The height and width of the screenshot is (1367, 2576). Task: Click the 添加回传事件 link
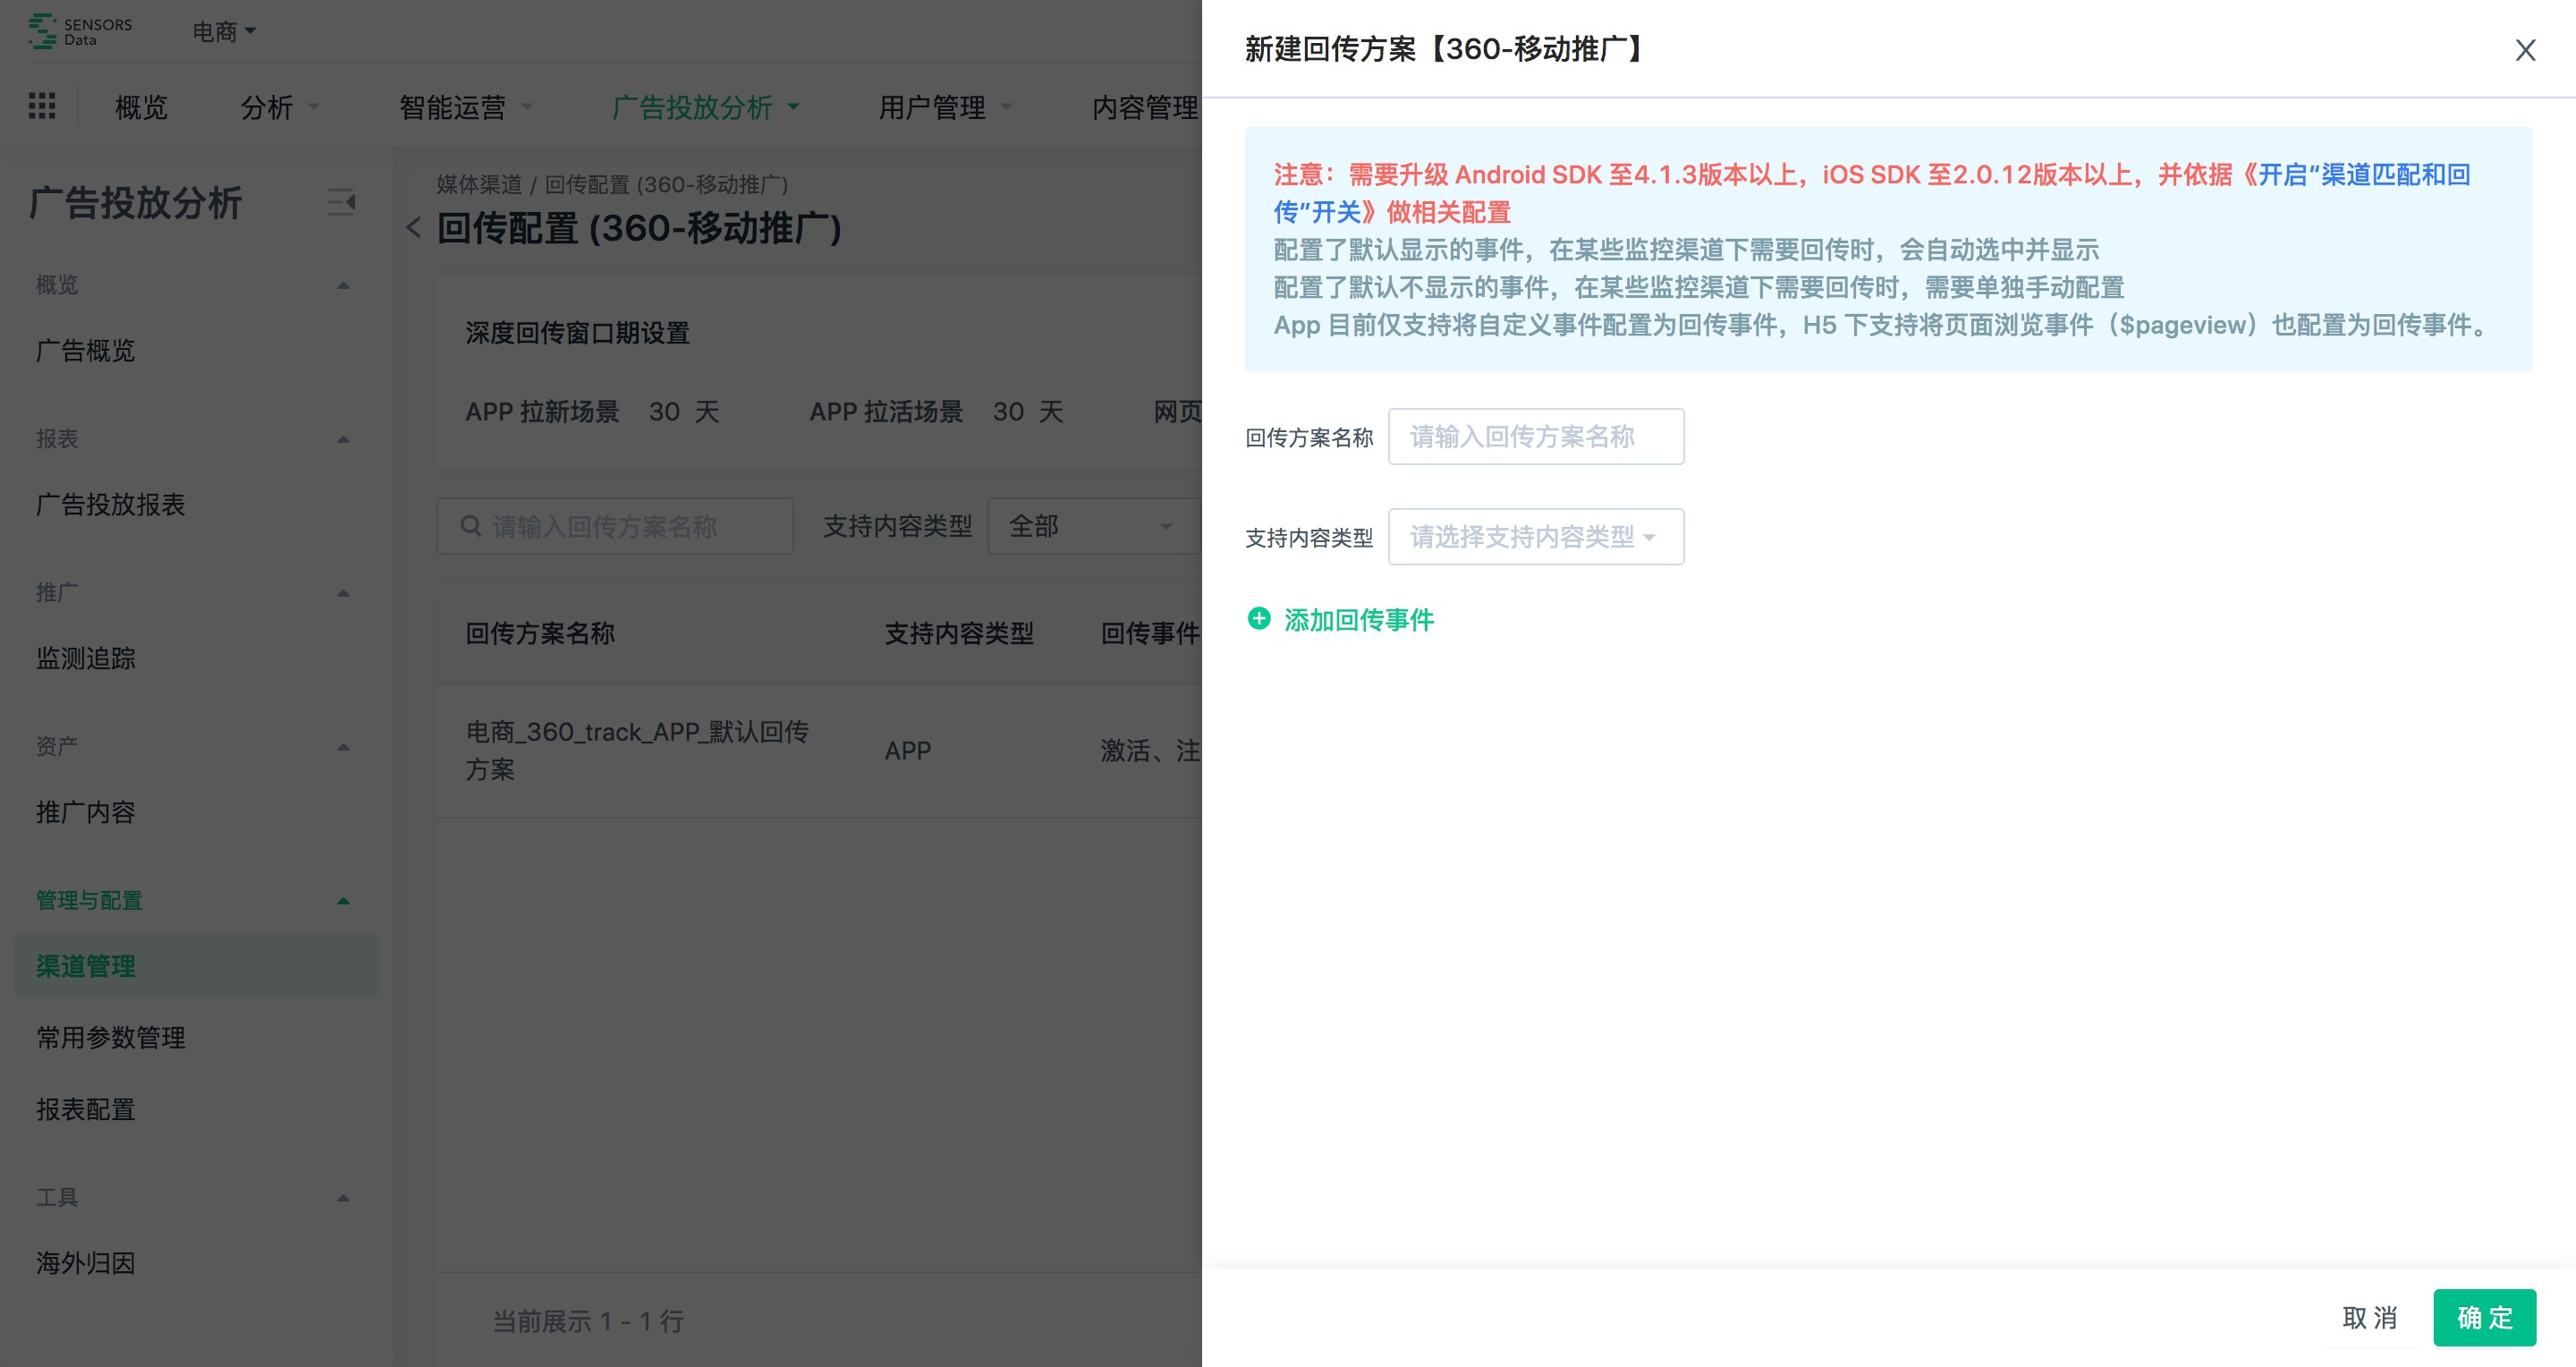pos(1358,620)
